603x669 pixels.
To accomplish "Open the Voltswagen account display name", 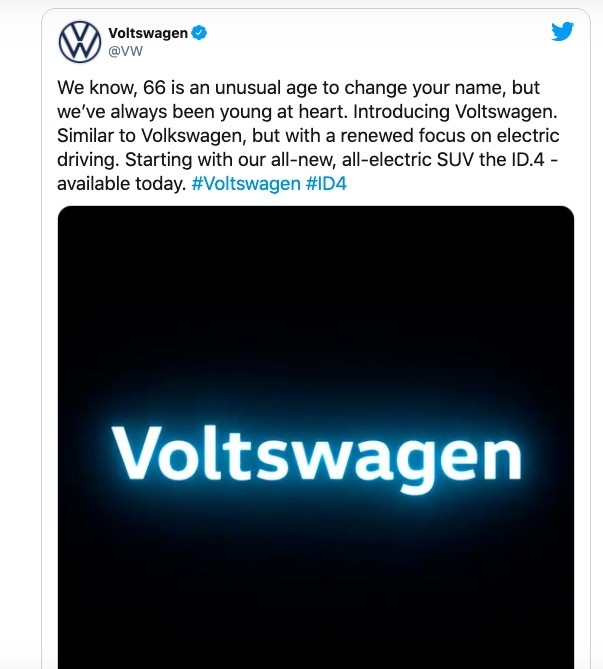I will tap(147, 33).
